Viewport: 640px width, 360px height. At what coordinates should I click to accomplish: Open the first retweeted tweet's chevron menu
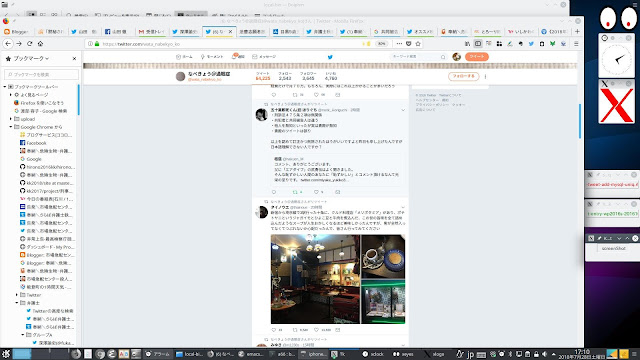[x=403, y=110]
